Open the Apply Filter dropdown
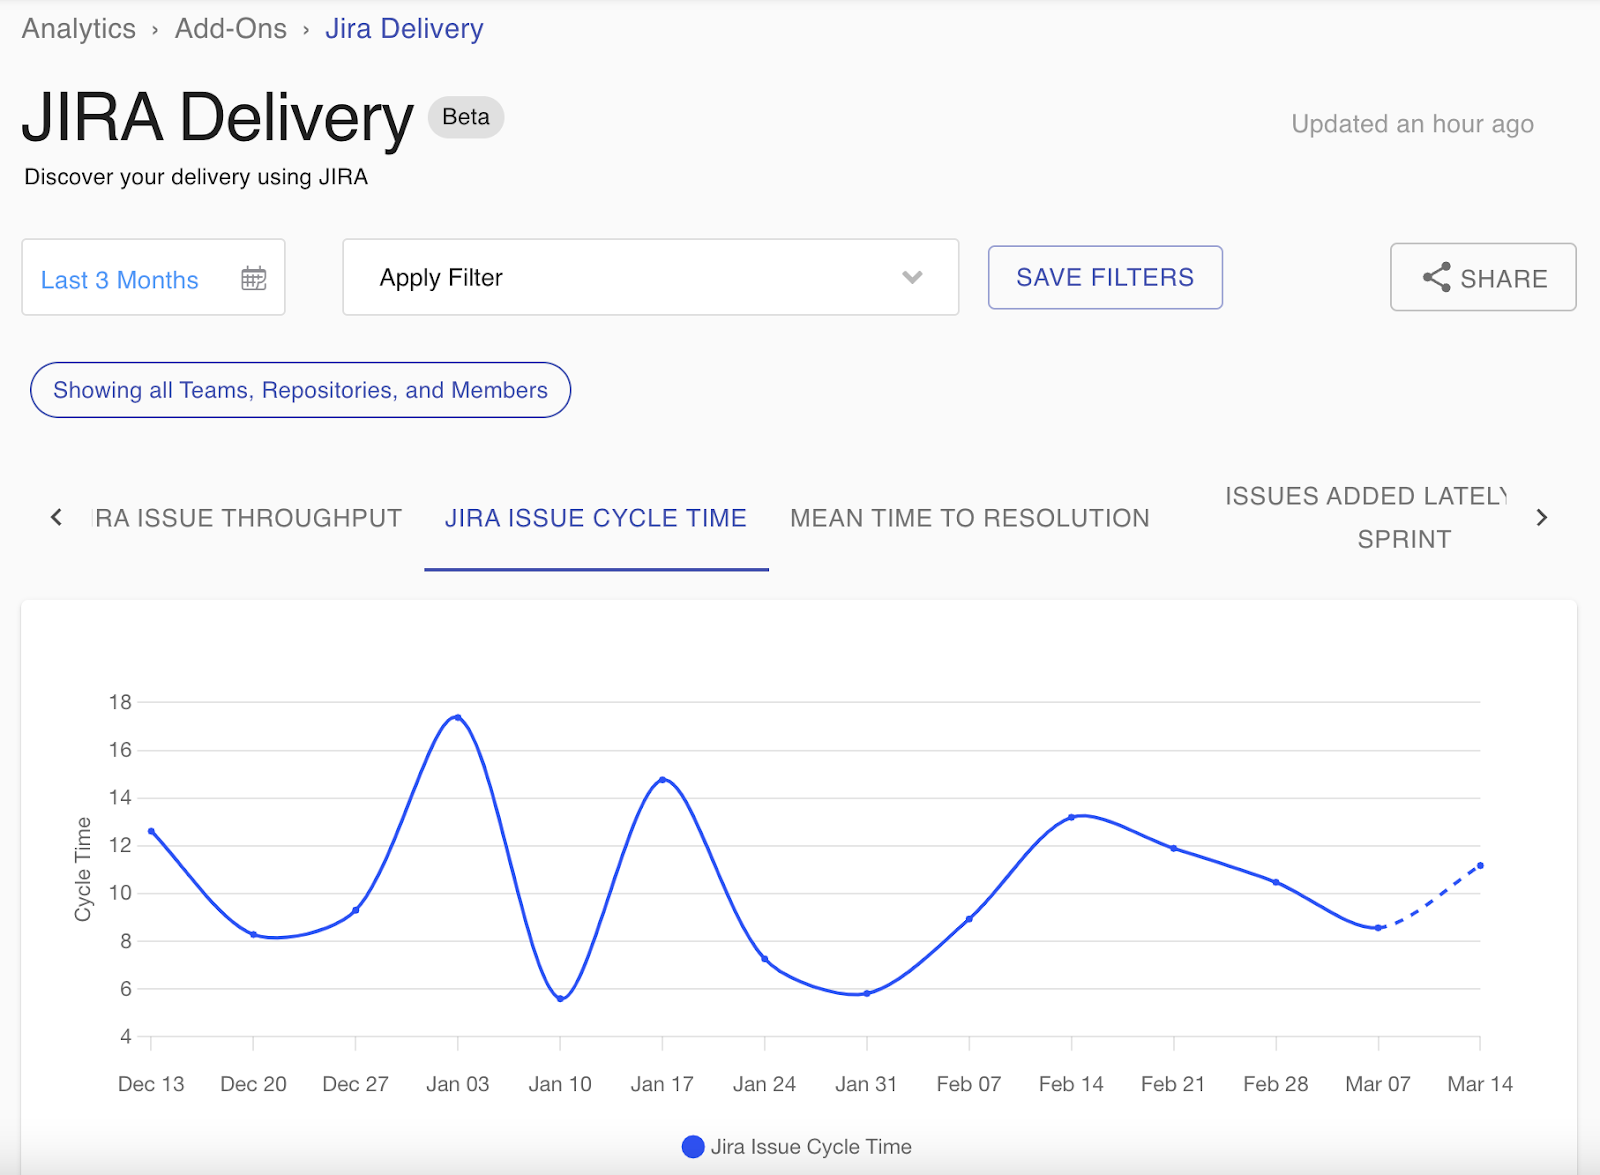The height and width of the screenshot is (1175, 1600). [x=650, y=278]
